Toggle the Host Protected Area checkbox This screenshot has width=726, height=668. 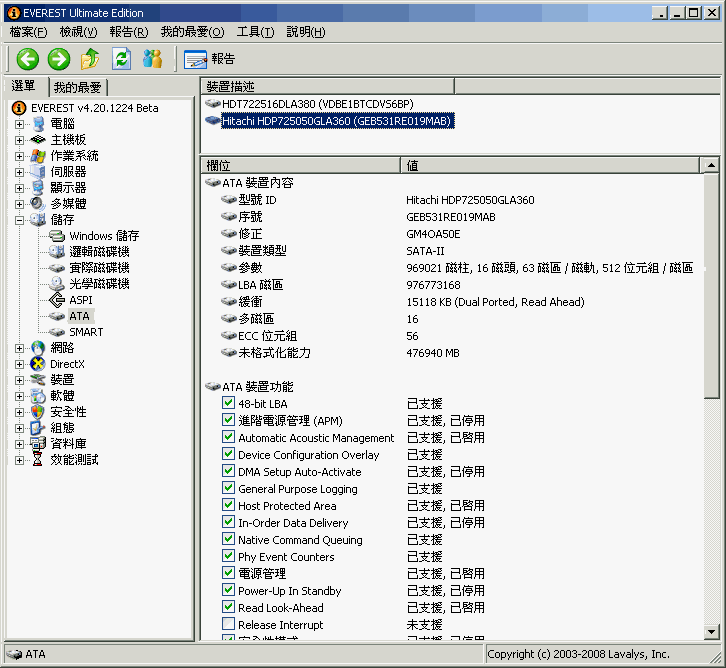pos(228,505)
